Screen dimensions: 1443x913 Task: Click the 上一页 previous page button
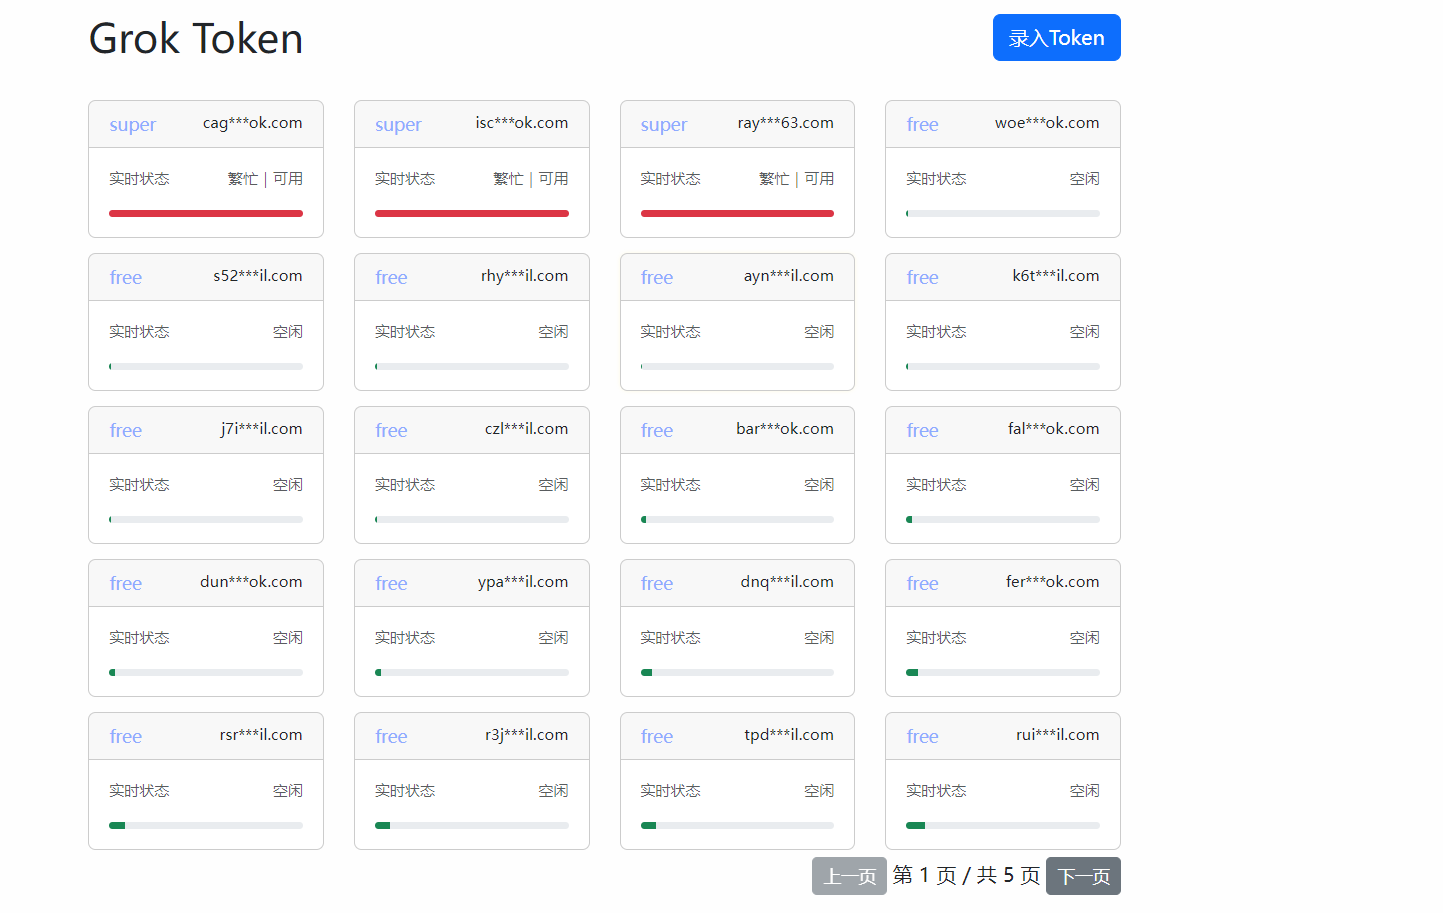pos(849,876)
